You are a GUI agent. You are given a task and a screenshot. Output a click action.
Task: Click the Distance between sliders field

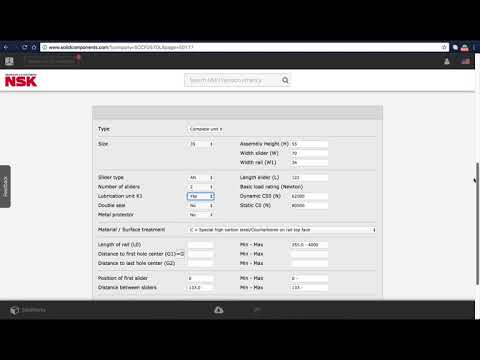pyautogui.click(x=200, y=288)
